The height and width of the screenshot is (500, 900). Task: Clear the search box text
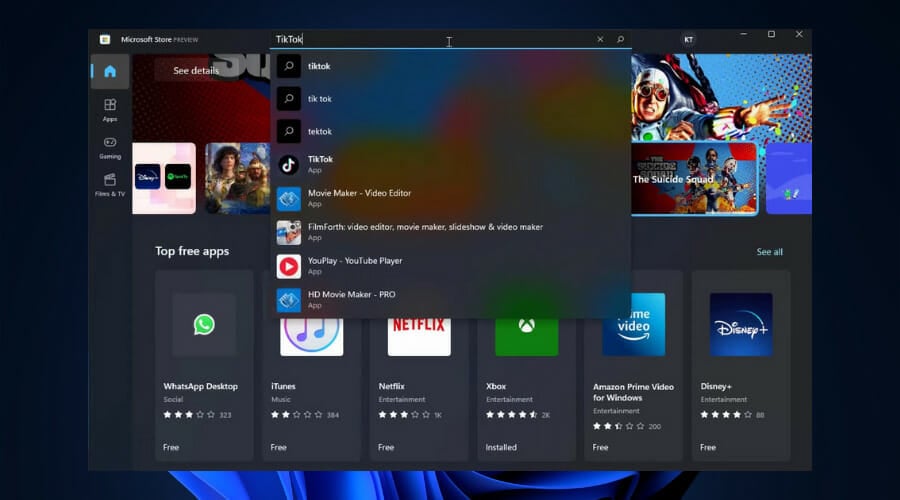point(600,39)
